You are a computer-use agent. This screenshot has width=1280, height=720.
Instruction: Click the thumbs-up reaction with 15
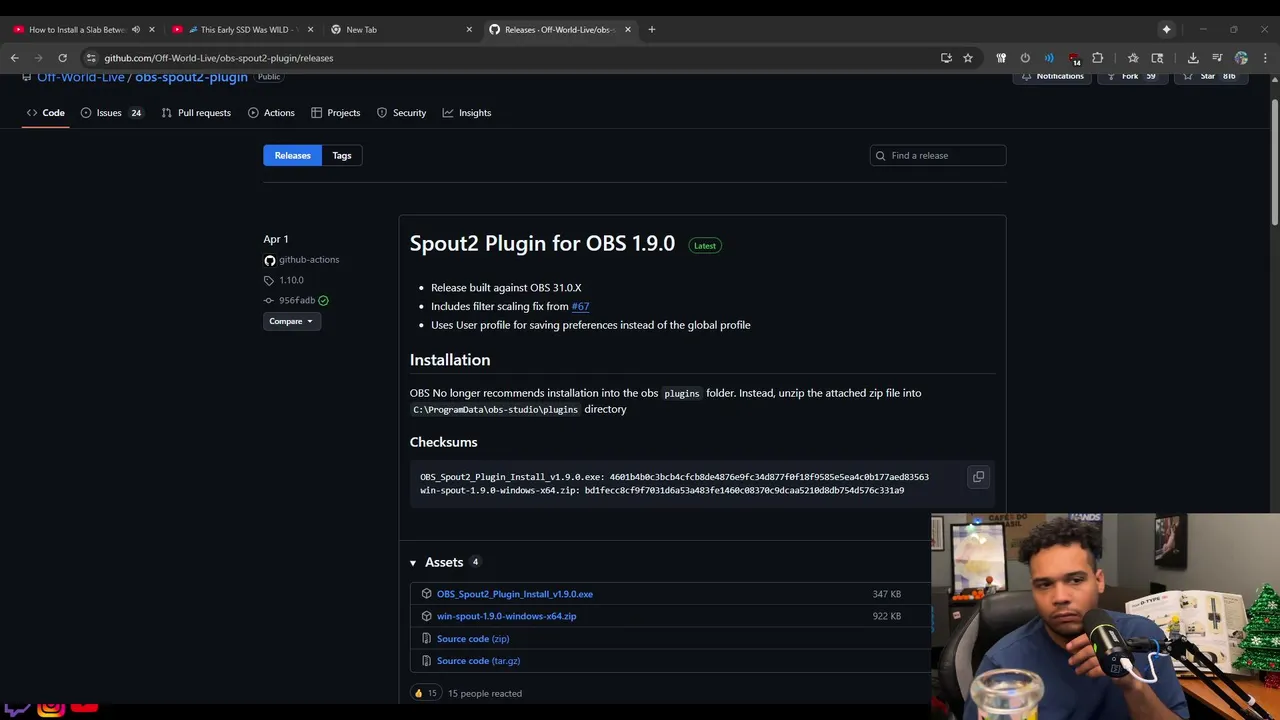coord(426,693)
